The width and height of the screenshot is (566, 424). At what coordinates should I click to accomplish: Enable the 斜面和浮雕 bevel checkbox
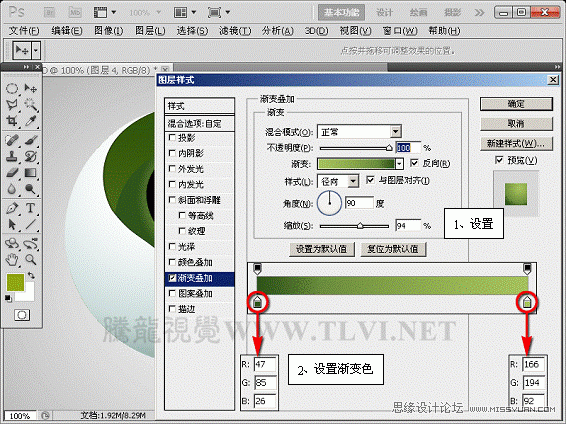[x=172, y=200]
